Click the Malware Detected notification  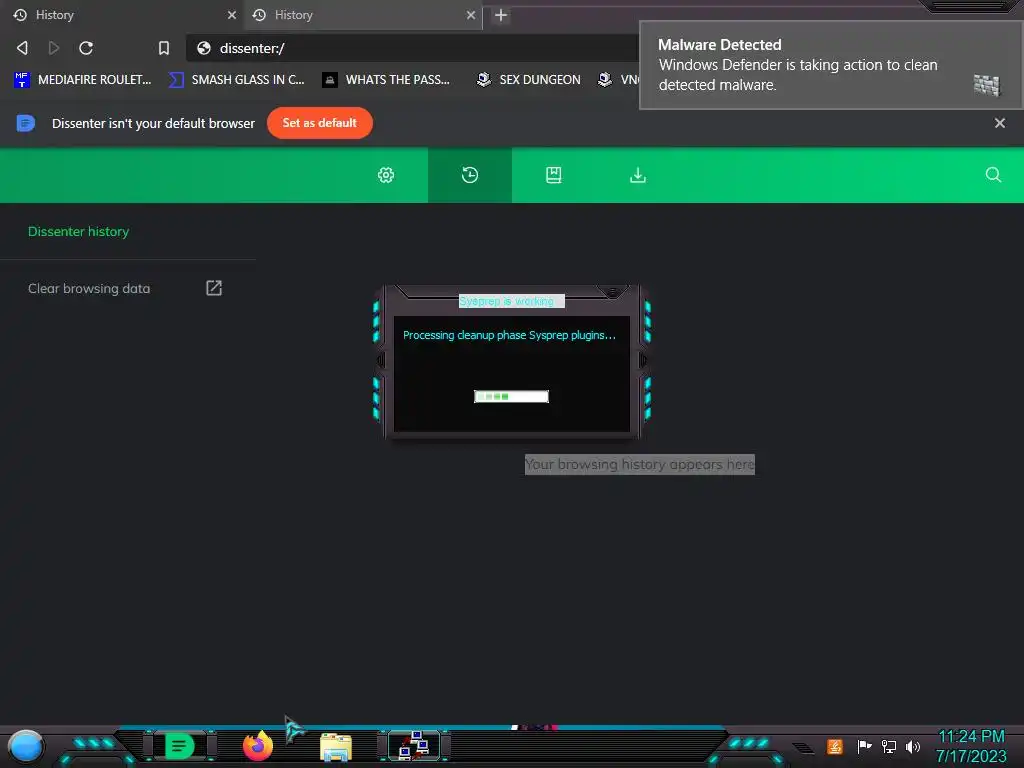pos(831,65)
